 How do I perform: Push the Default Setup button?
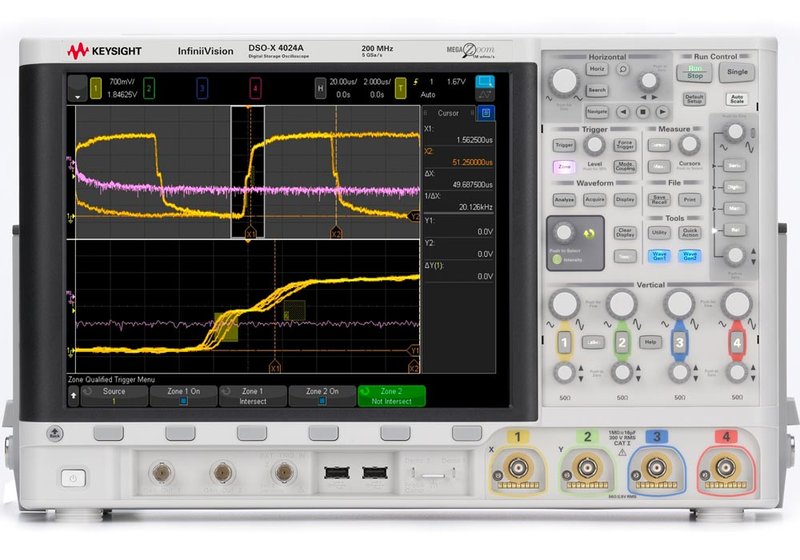pyautogui.click(x=694, y=98)
